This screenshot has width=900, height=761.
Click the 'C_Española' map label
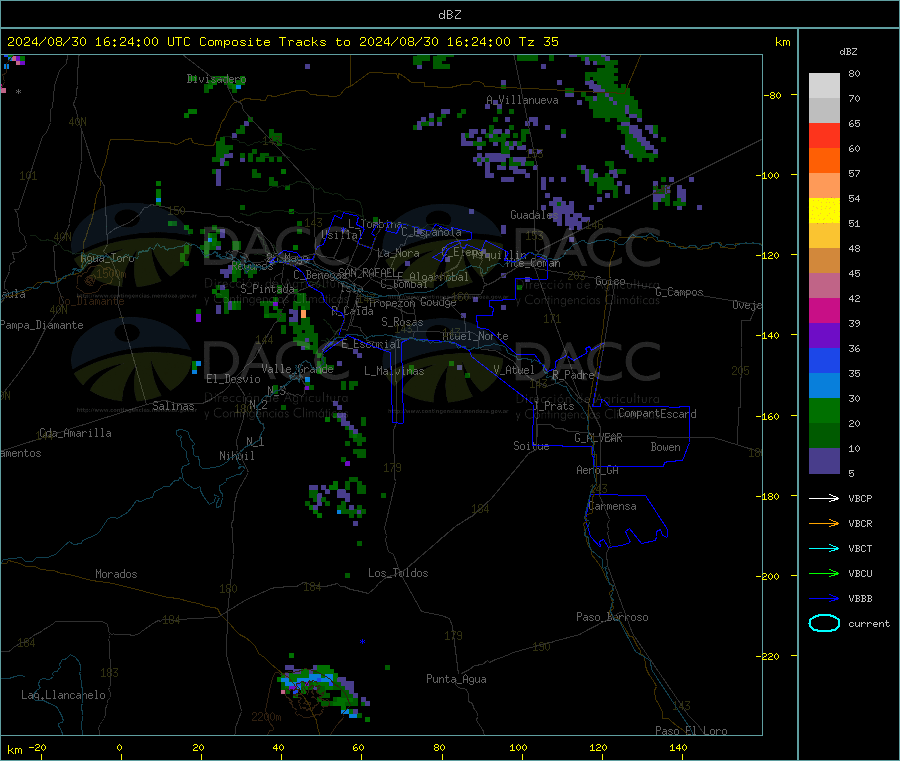tap(431, 232)
